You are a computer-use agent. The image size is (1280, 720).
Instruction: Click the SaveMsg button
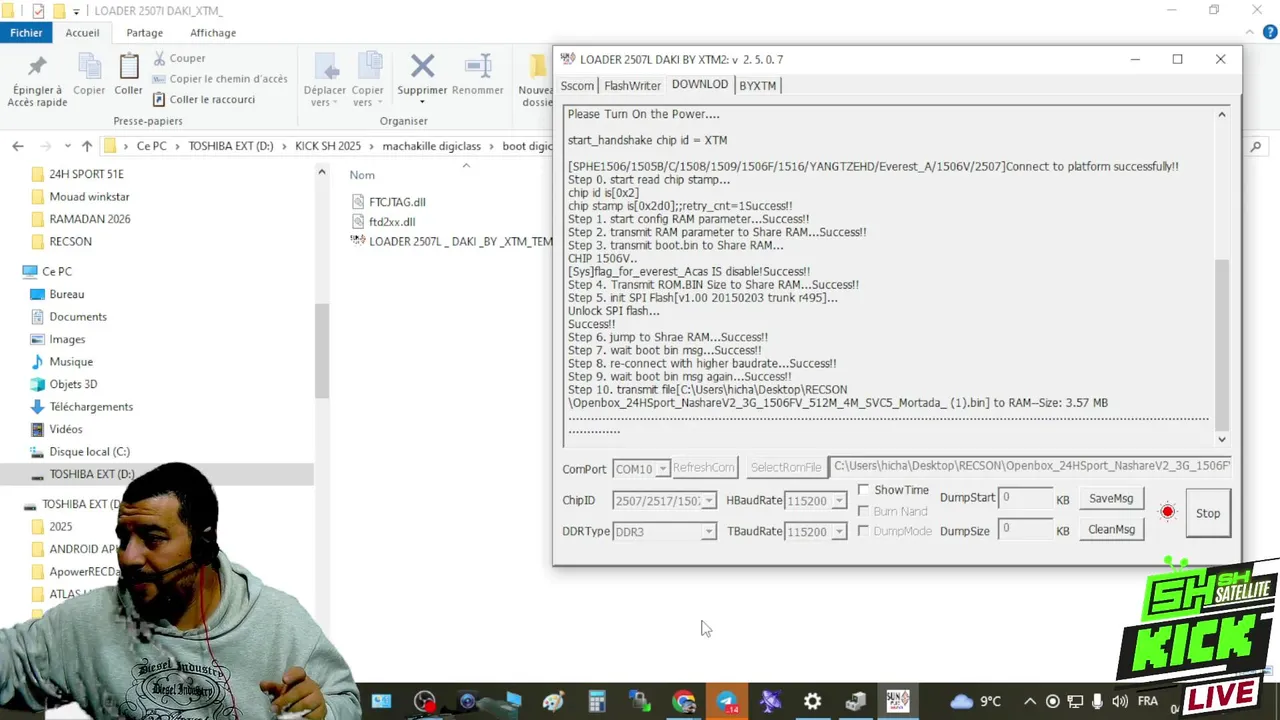click(x=1111, y=498)
